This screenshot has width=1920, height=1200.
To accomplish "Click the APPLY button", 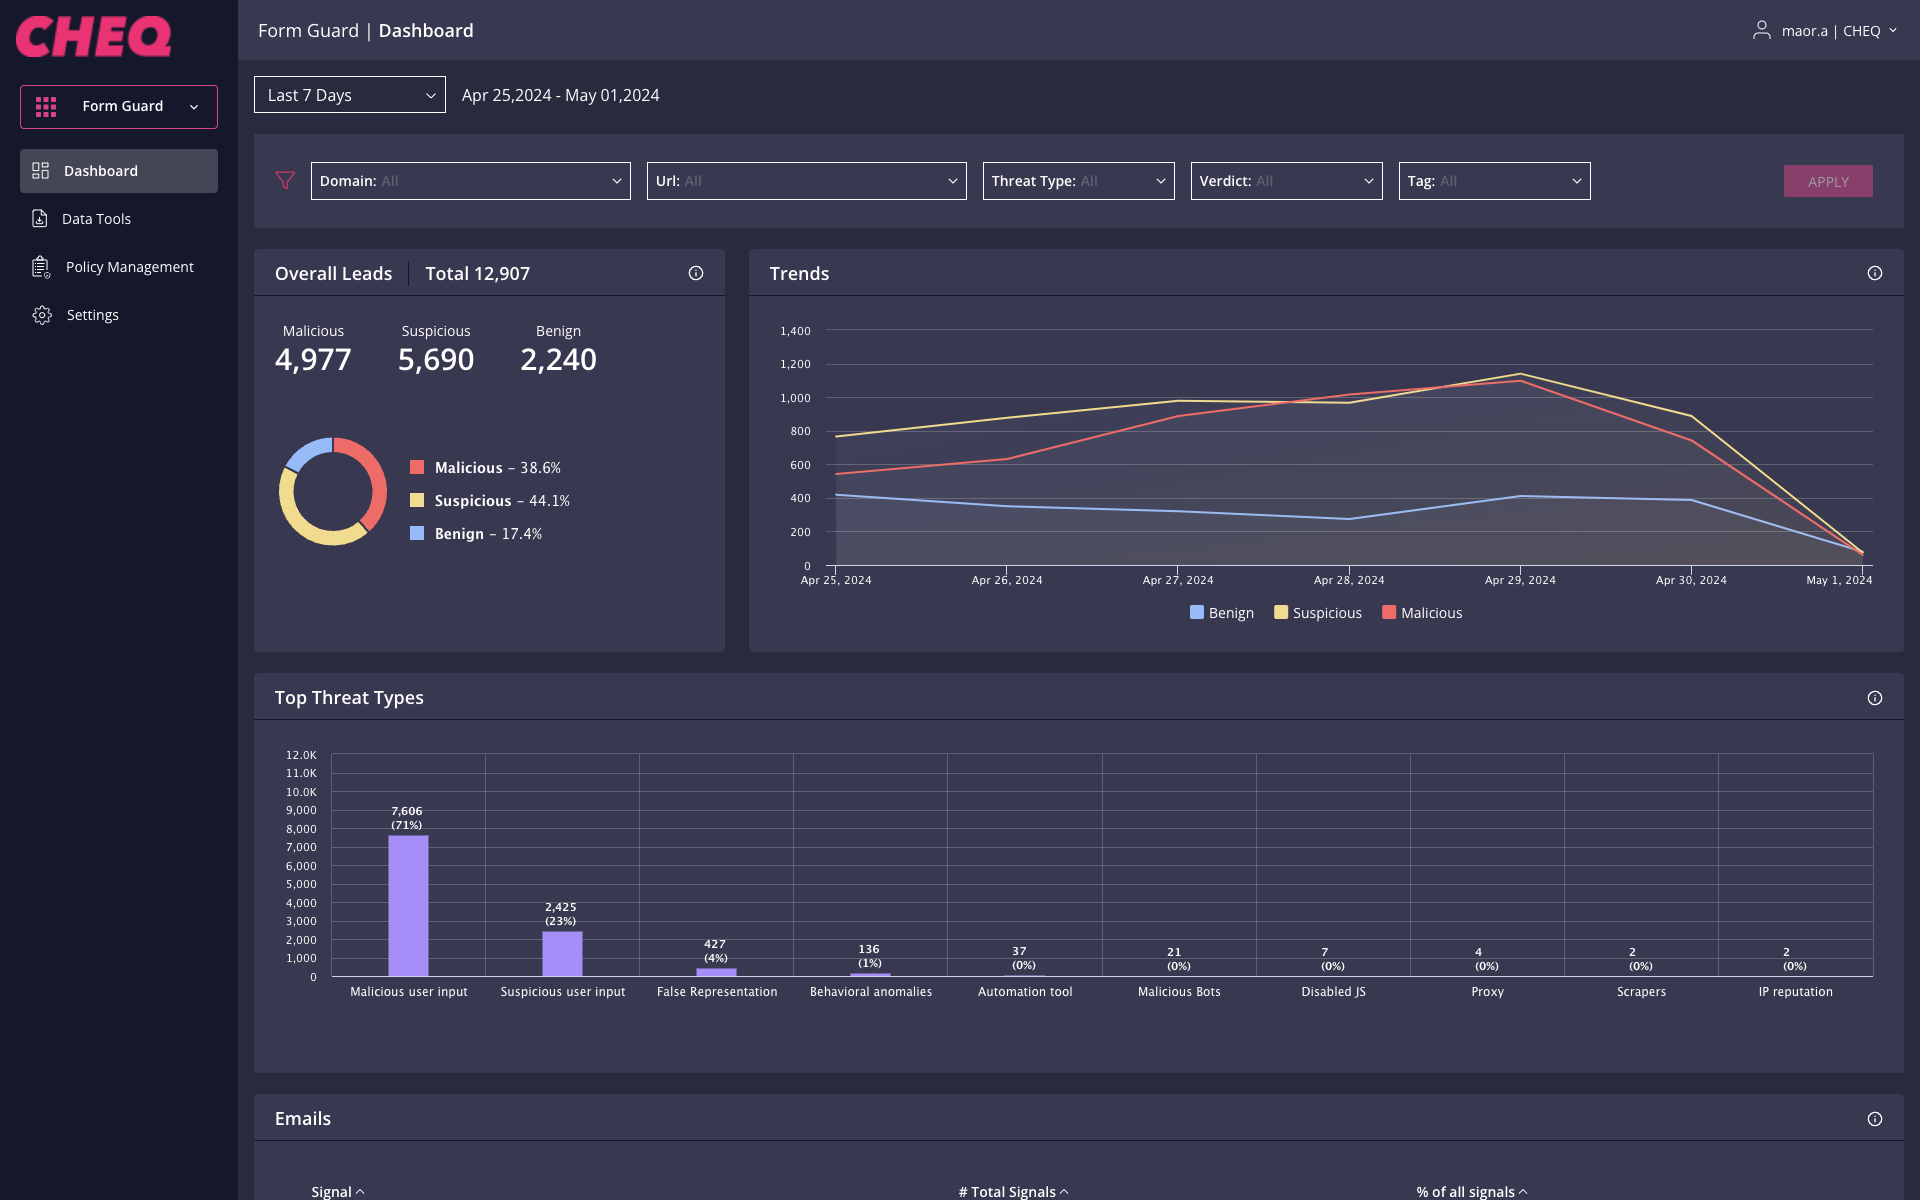I will pyautogui.click(x=1828, y=181).
